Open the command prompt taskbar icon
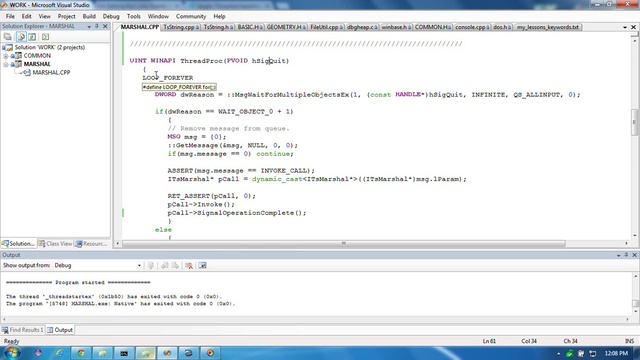640x360 pixels. coord(124,353)
